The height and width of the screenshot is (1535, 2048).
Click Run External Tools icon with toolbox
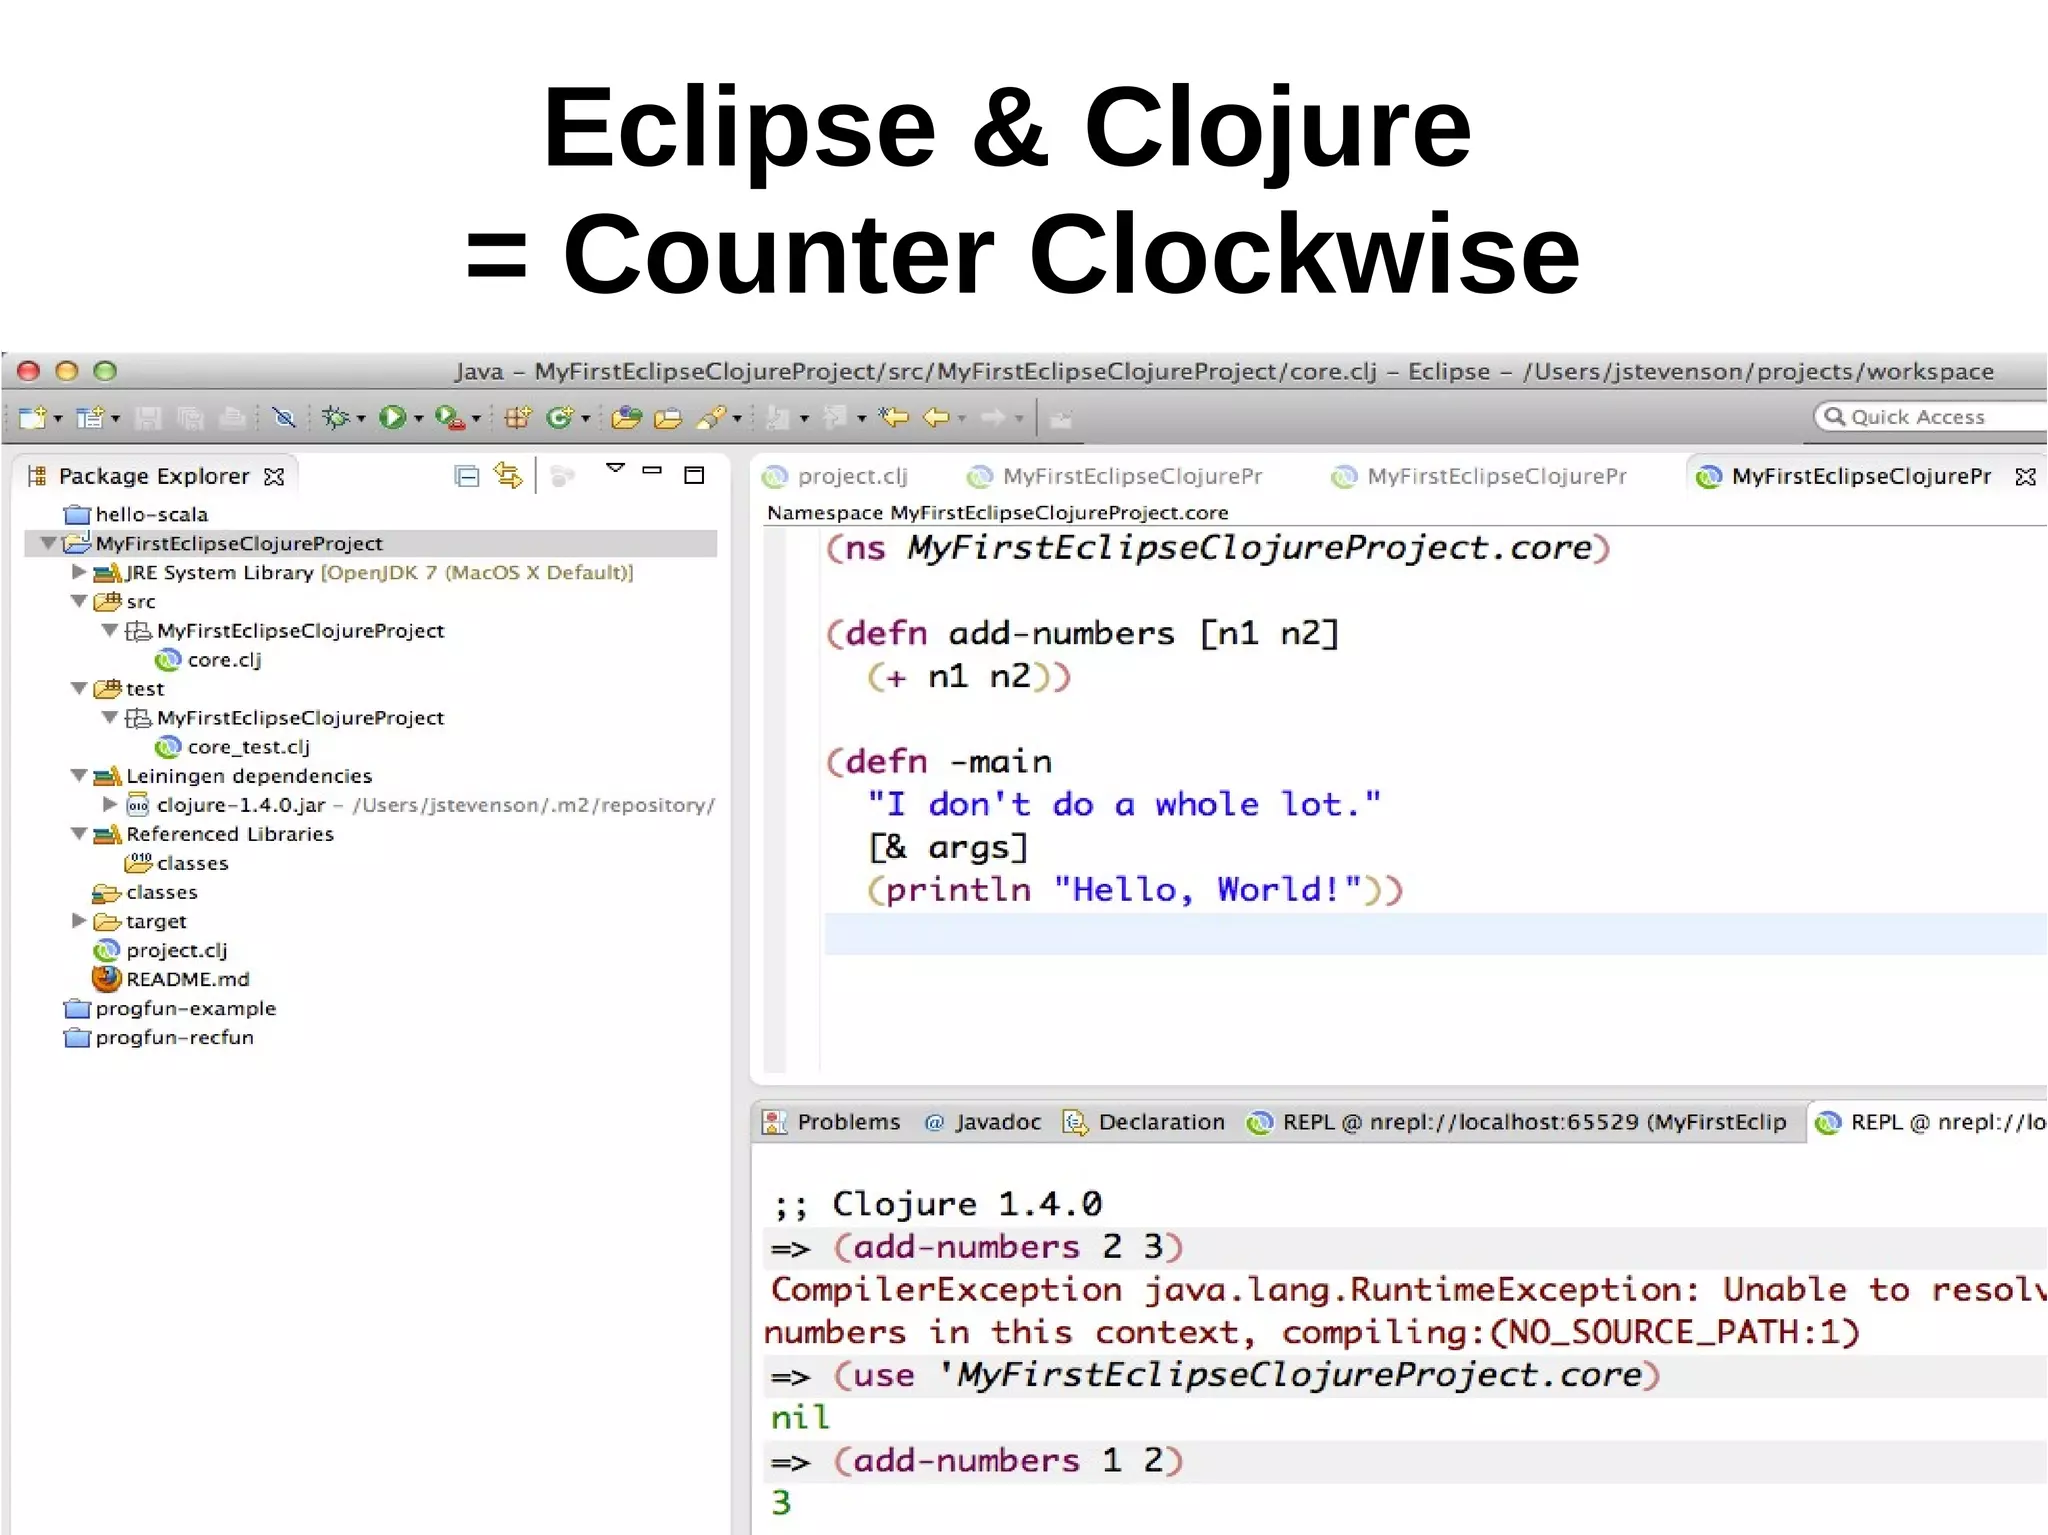pyautogui.click(x=450, y=418)
